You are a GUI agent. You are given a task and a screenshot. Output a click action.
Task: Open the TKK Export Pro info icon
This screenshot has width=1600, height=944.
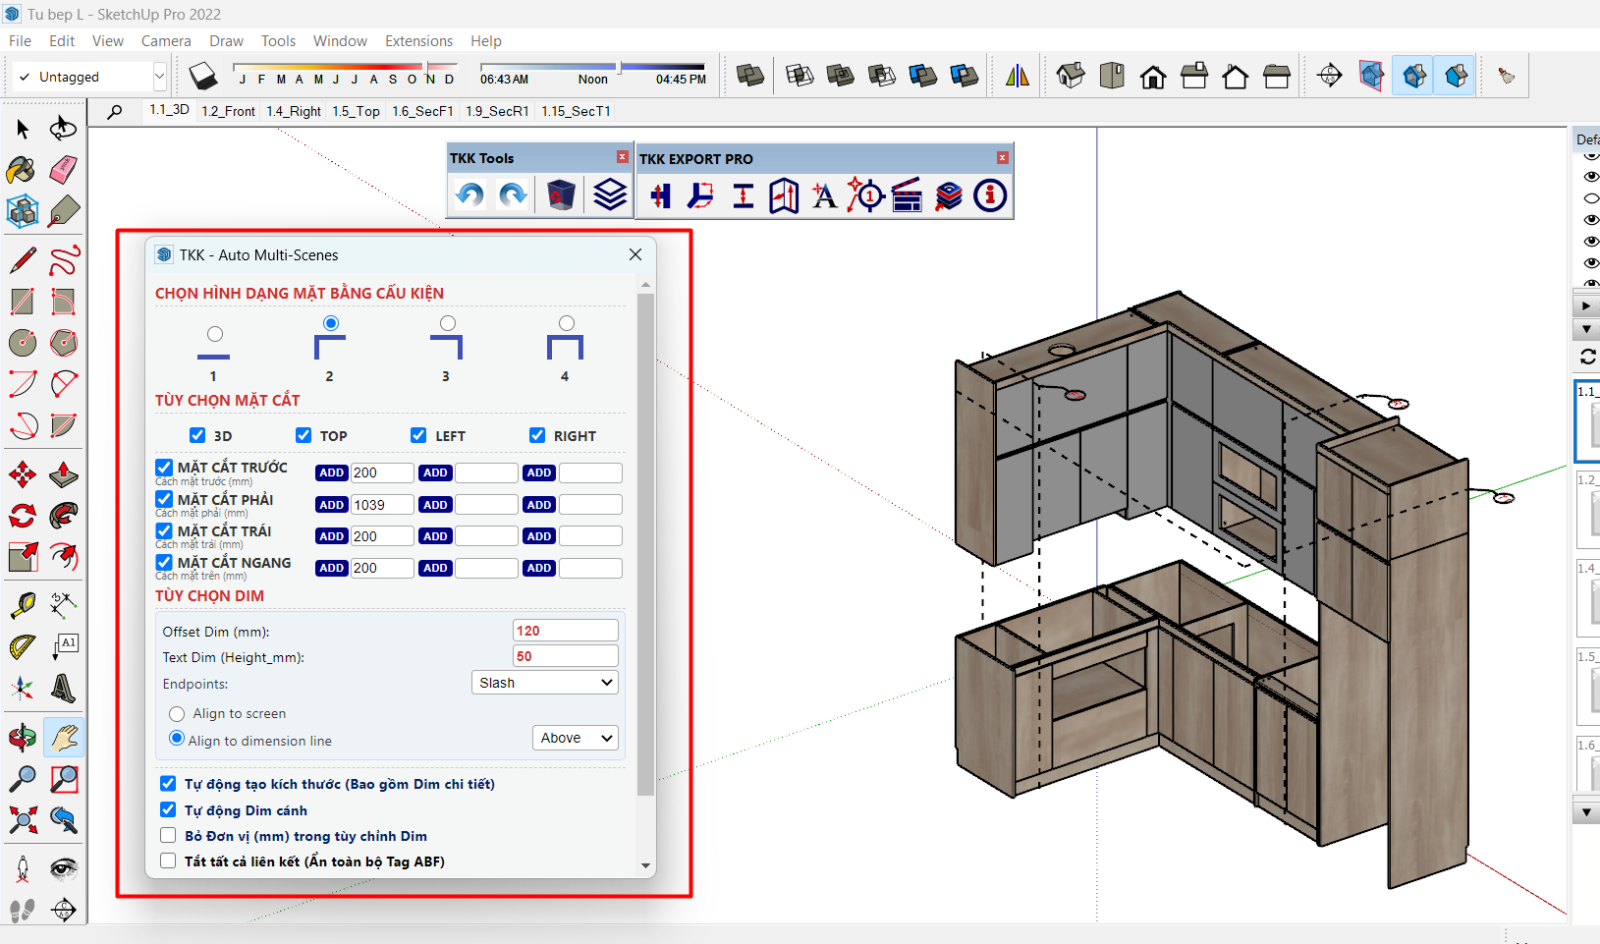click(x=990, y=196)
